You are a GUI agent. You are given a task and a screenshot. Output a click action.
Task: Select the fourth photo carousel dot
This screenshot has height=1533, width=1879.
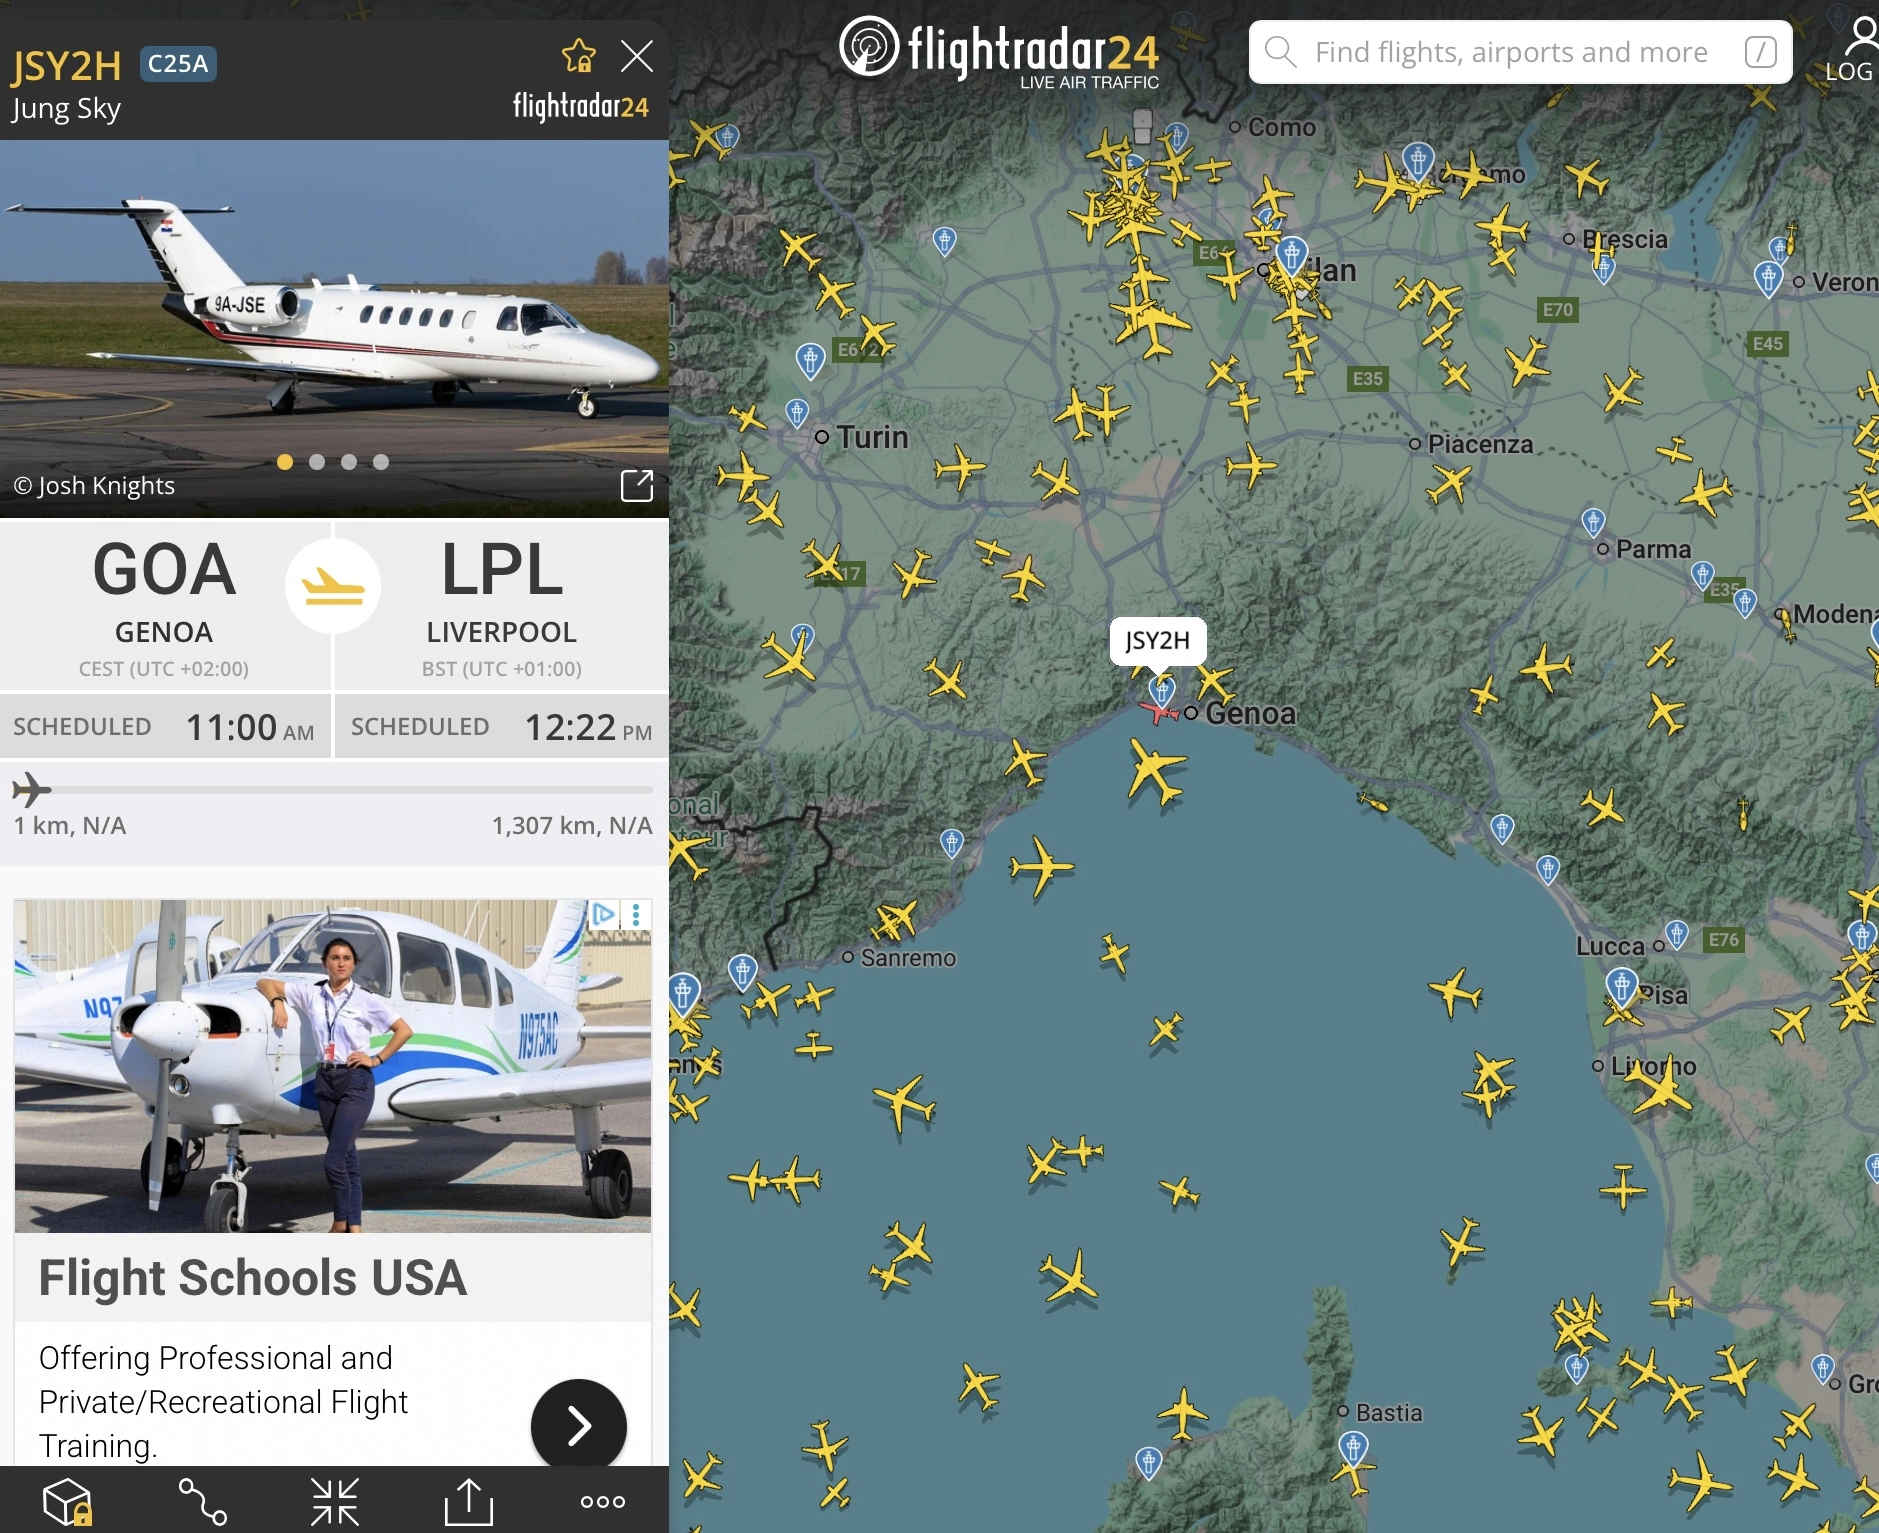pos(381,462)
